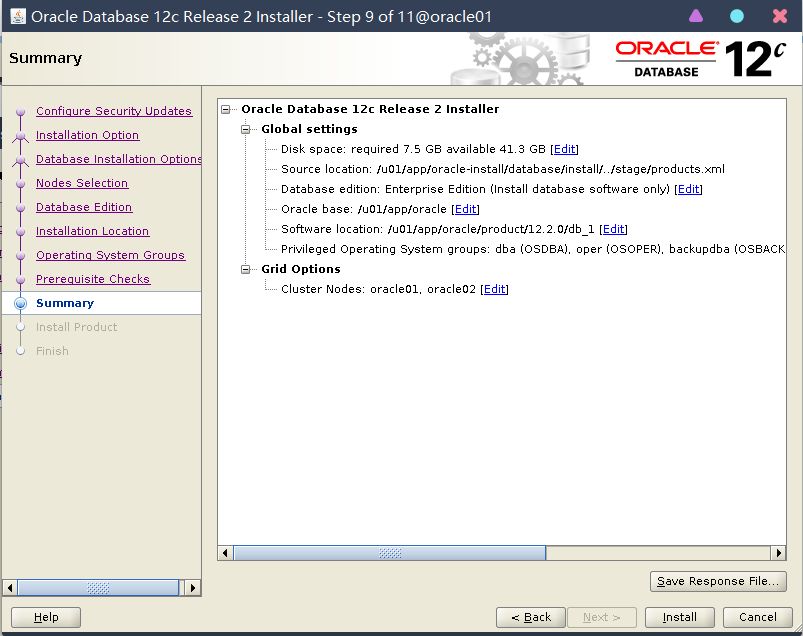
Task: Return to the Prerequisite Checks step
Action: click(x=93, y=279)
